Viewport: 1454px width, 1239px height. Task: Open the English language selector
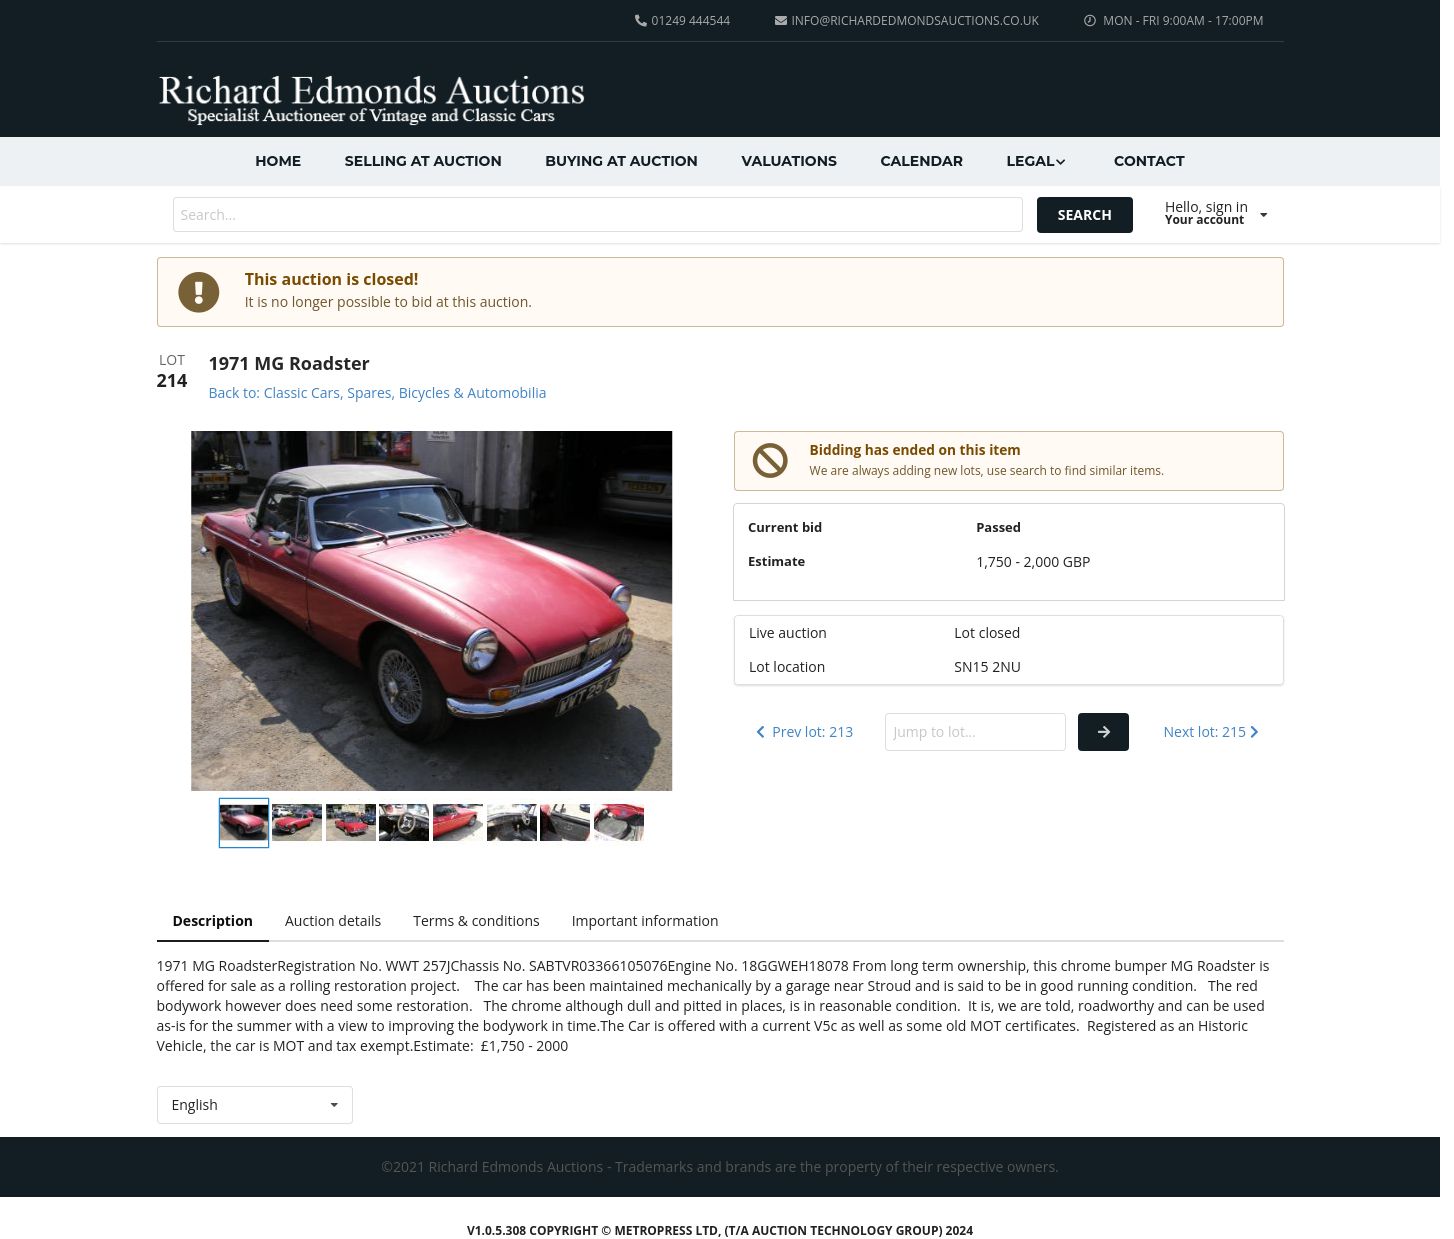click(x=255, y=1105)
